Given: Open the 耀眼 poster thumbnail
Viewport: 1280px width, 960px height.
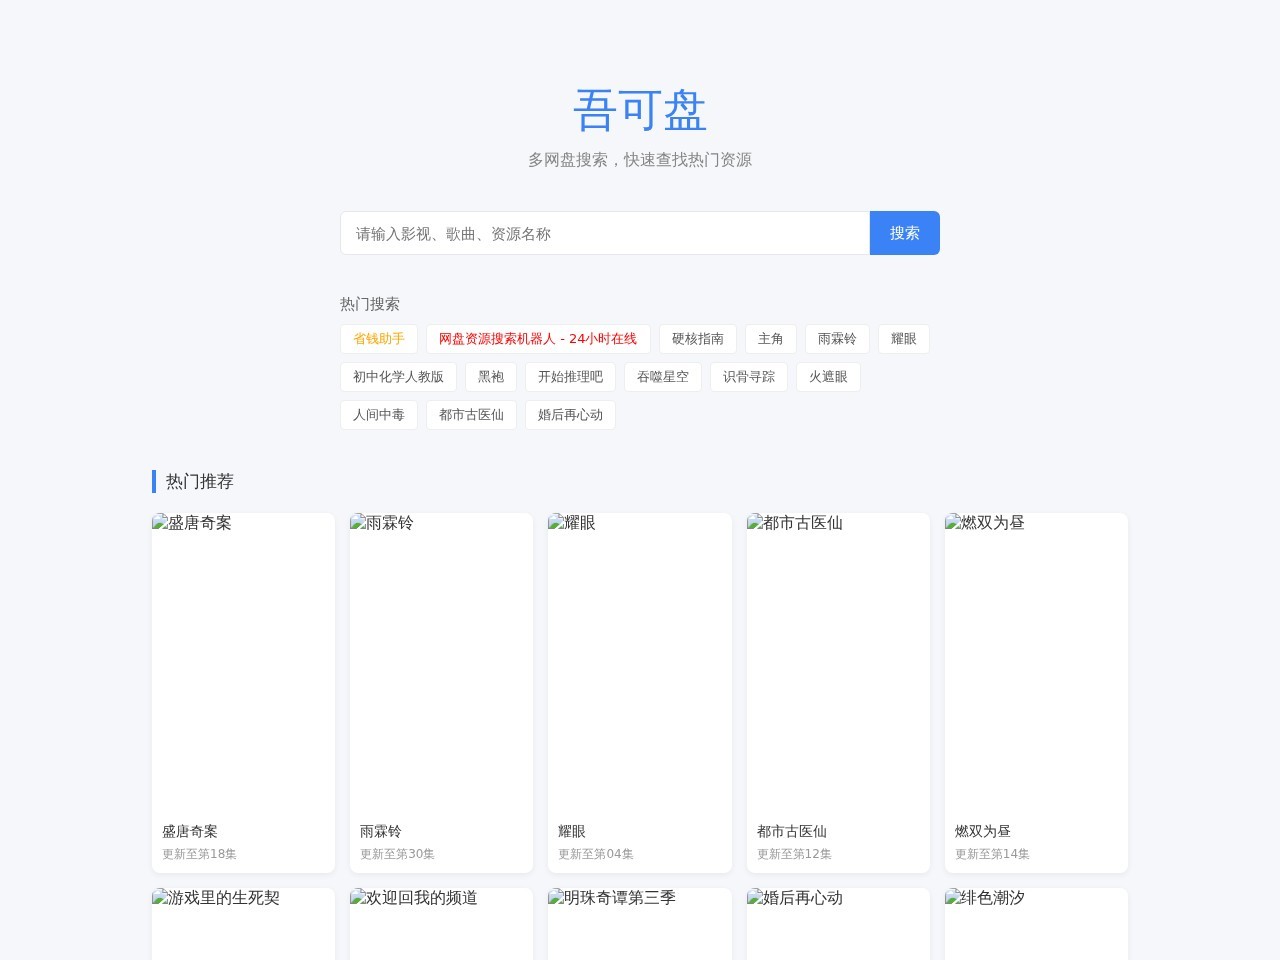Looking at the screenshot, I should pyautogui.click(x=640, y=663).
